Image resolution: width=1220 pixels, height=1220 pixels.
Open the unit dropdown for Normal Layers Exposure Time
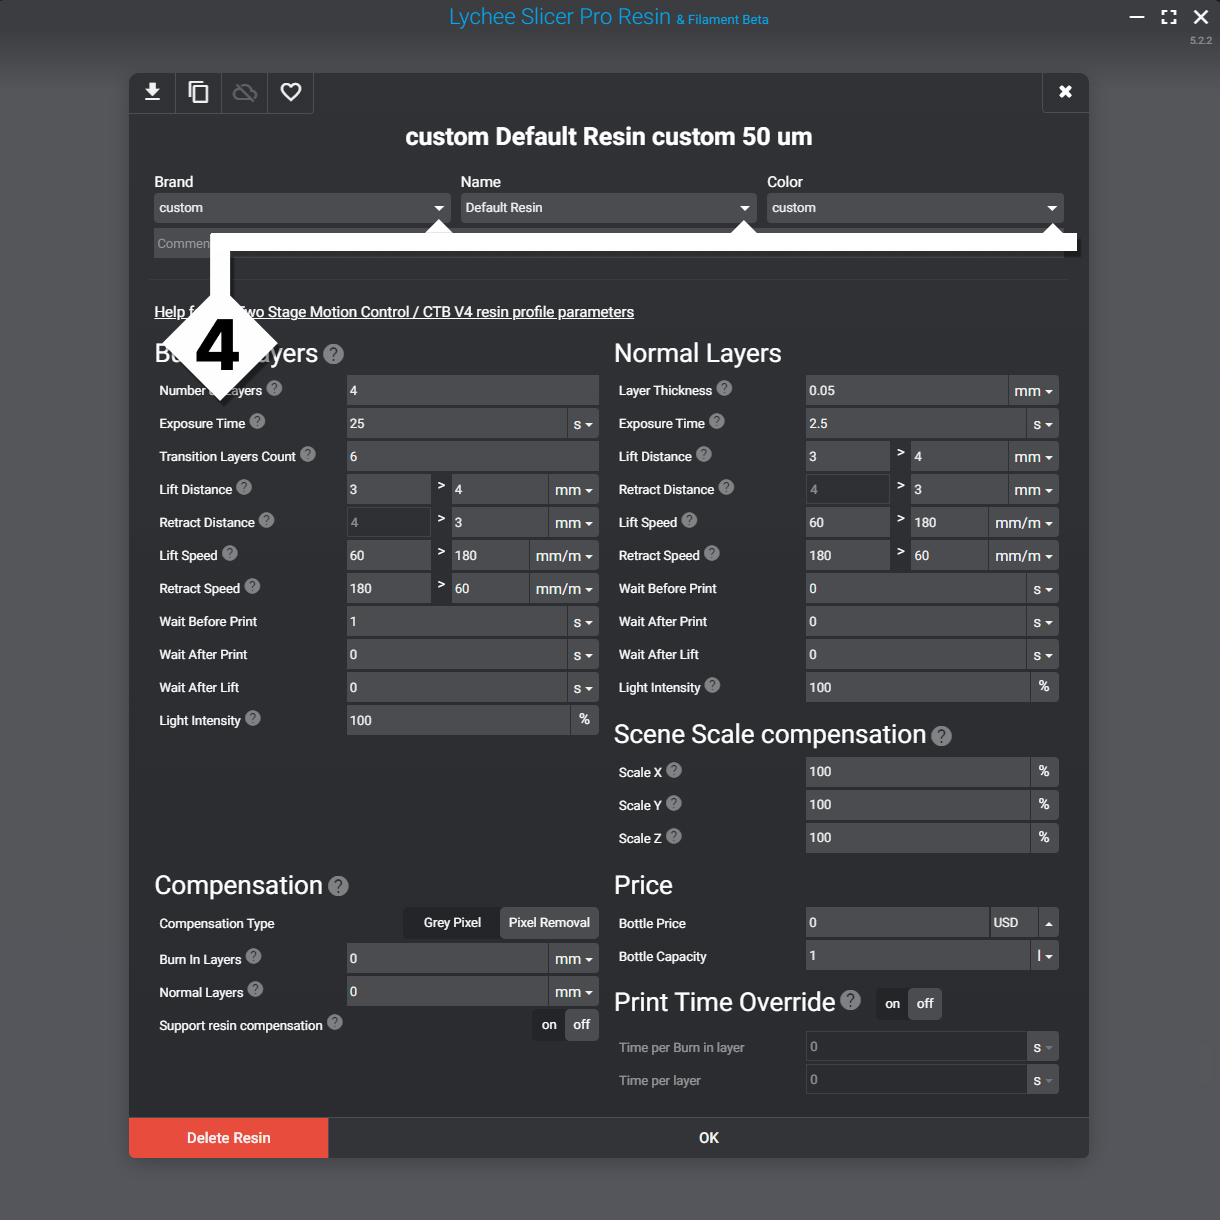point(1041,423)
